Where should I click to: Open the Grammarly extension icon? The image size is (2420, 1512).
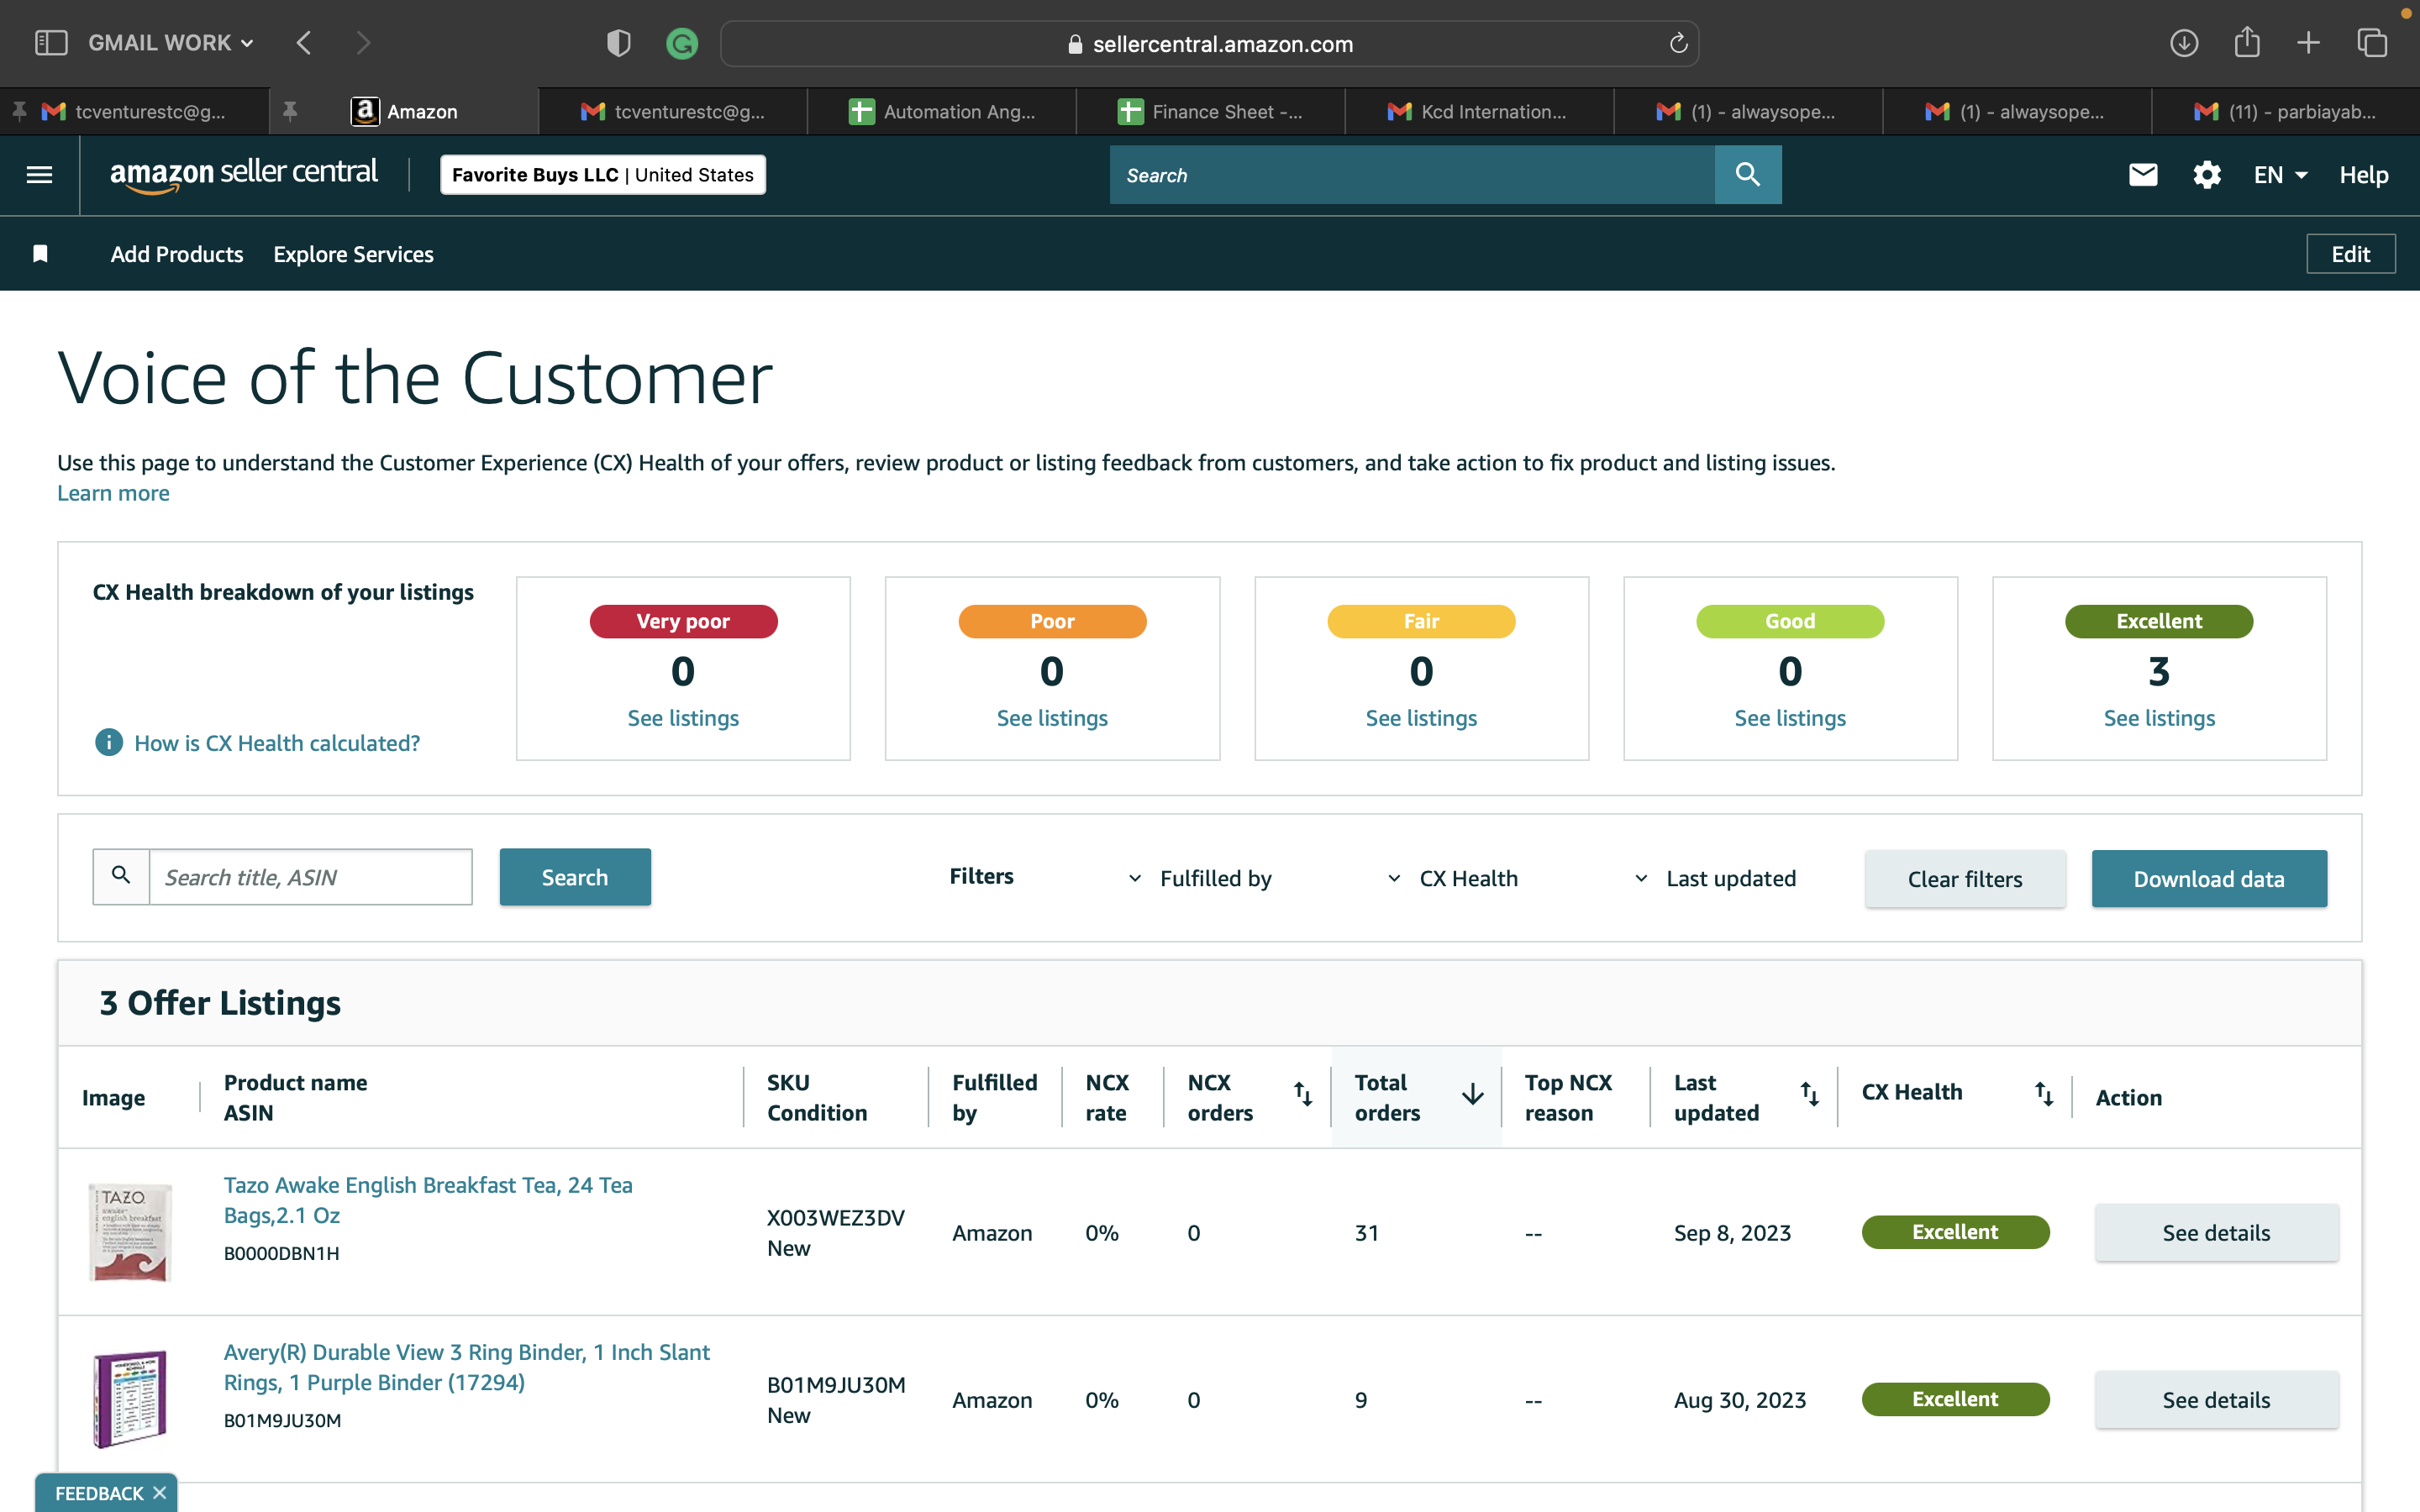682,43
